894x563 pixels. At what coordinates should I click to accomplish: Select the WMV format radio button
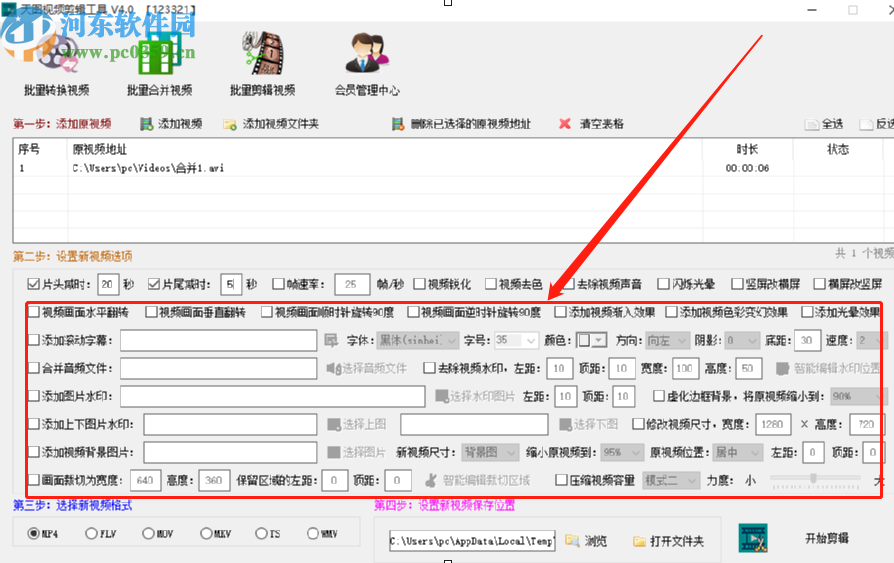click(313, 533)
